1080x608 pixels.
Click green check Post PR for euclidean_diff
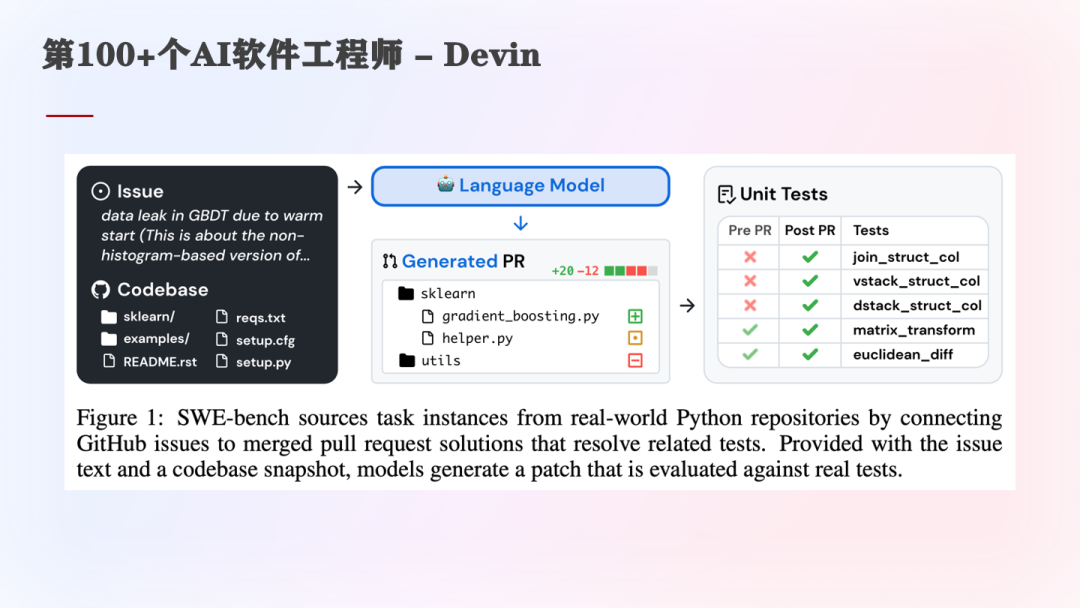point(810,354)
